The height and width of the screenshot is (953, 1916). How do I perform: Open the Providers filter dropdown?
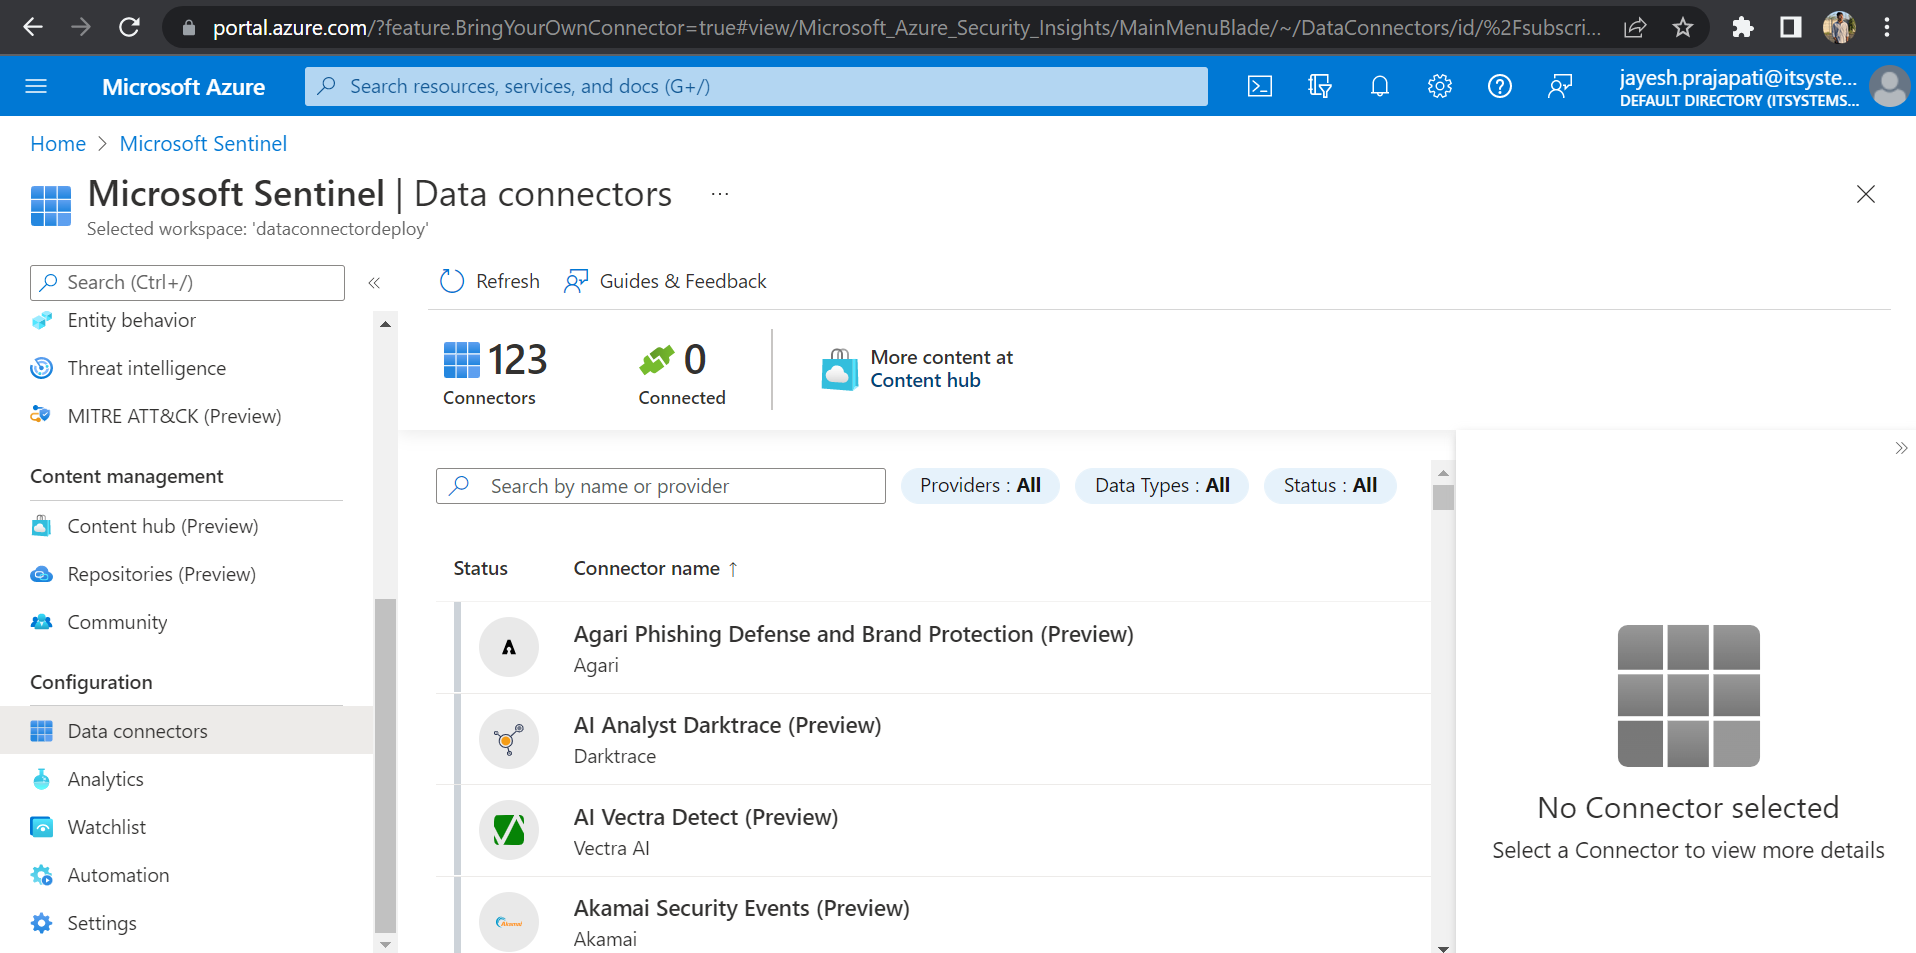click(x=980, y=485)
